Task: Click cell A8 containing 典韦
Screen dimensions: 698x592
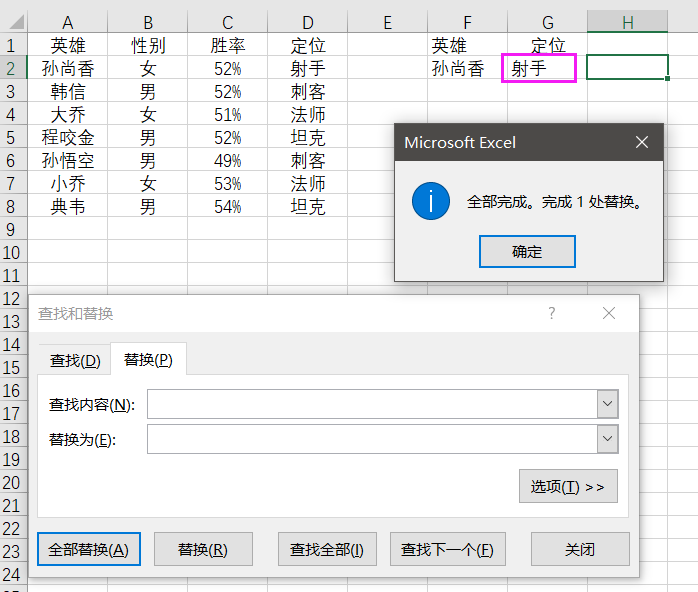Action: [67, 207]
